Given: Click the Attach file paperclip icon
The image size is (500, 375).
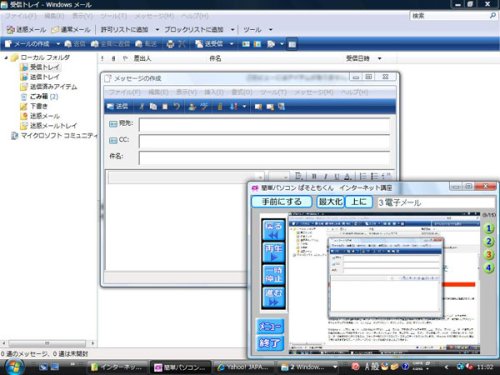Looking at the screenshot, I should (x=220, y=106).
